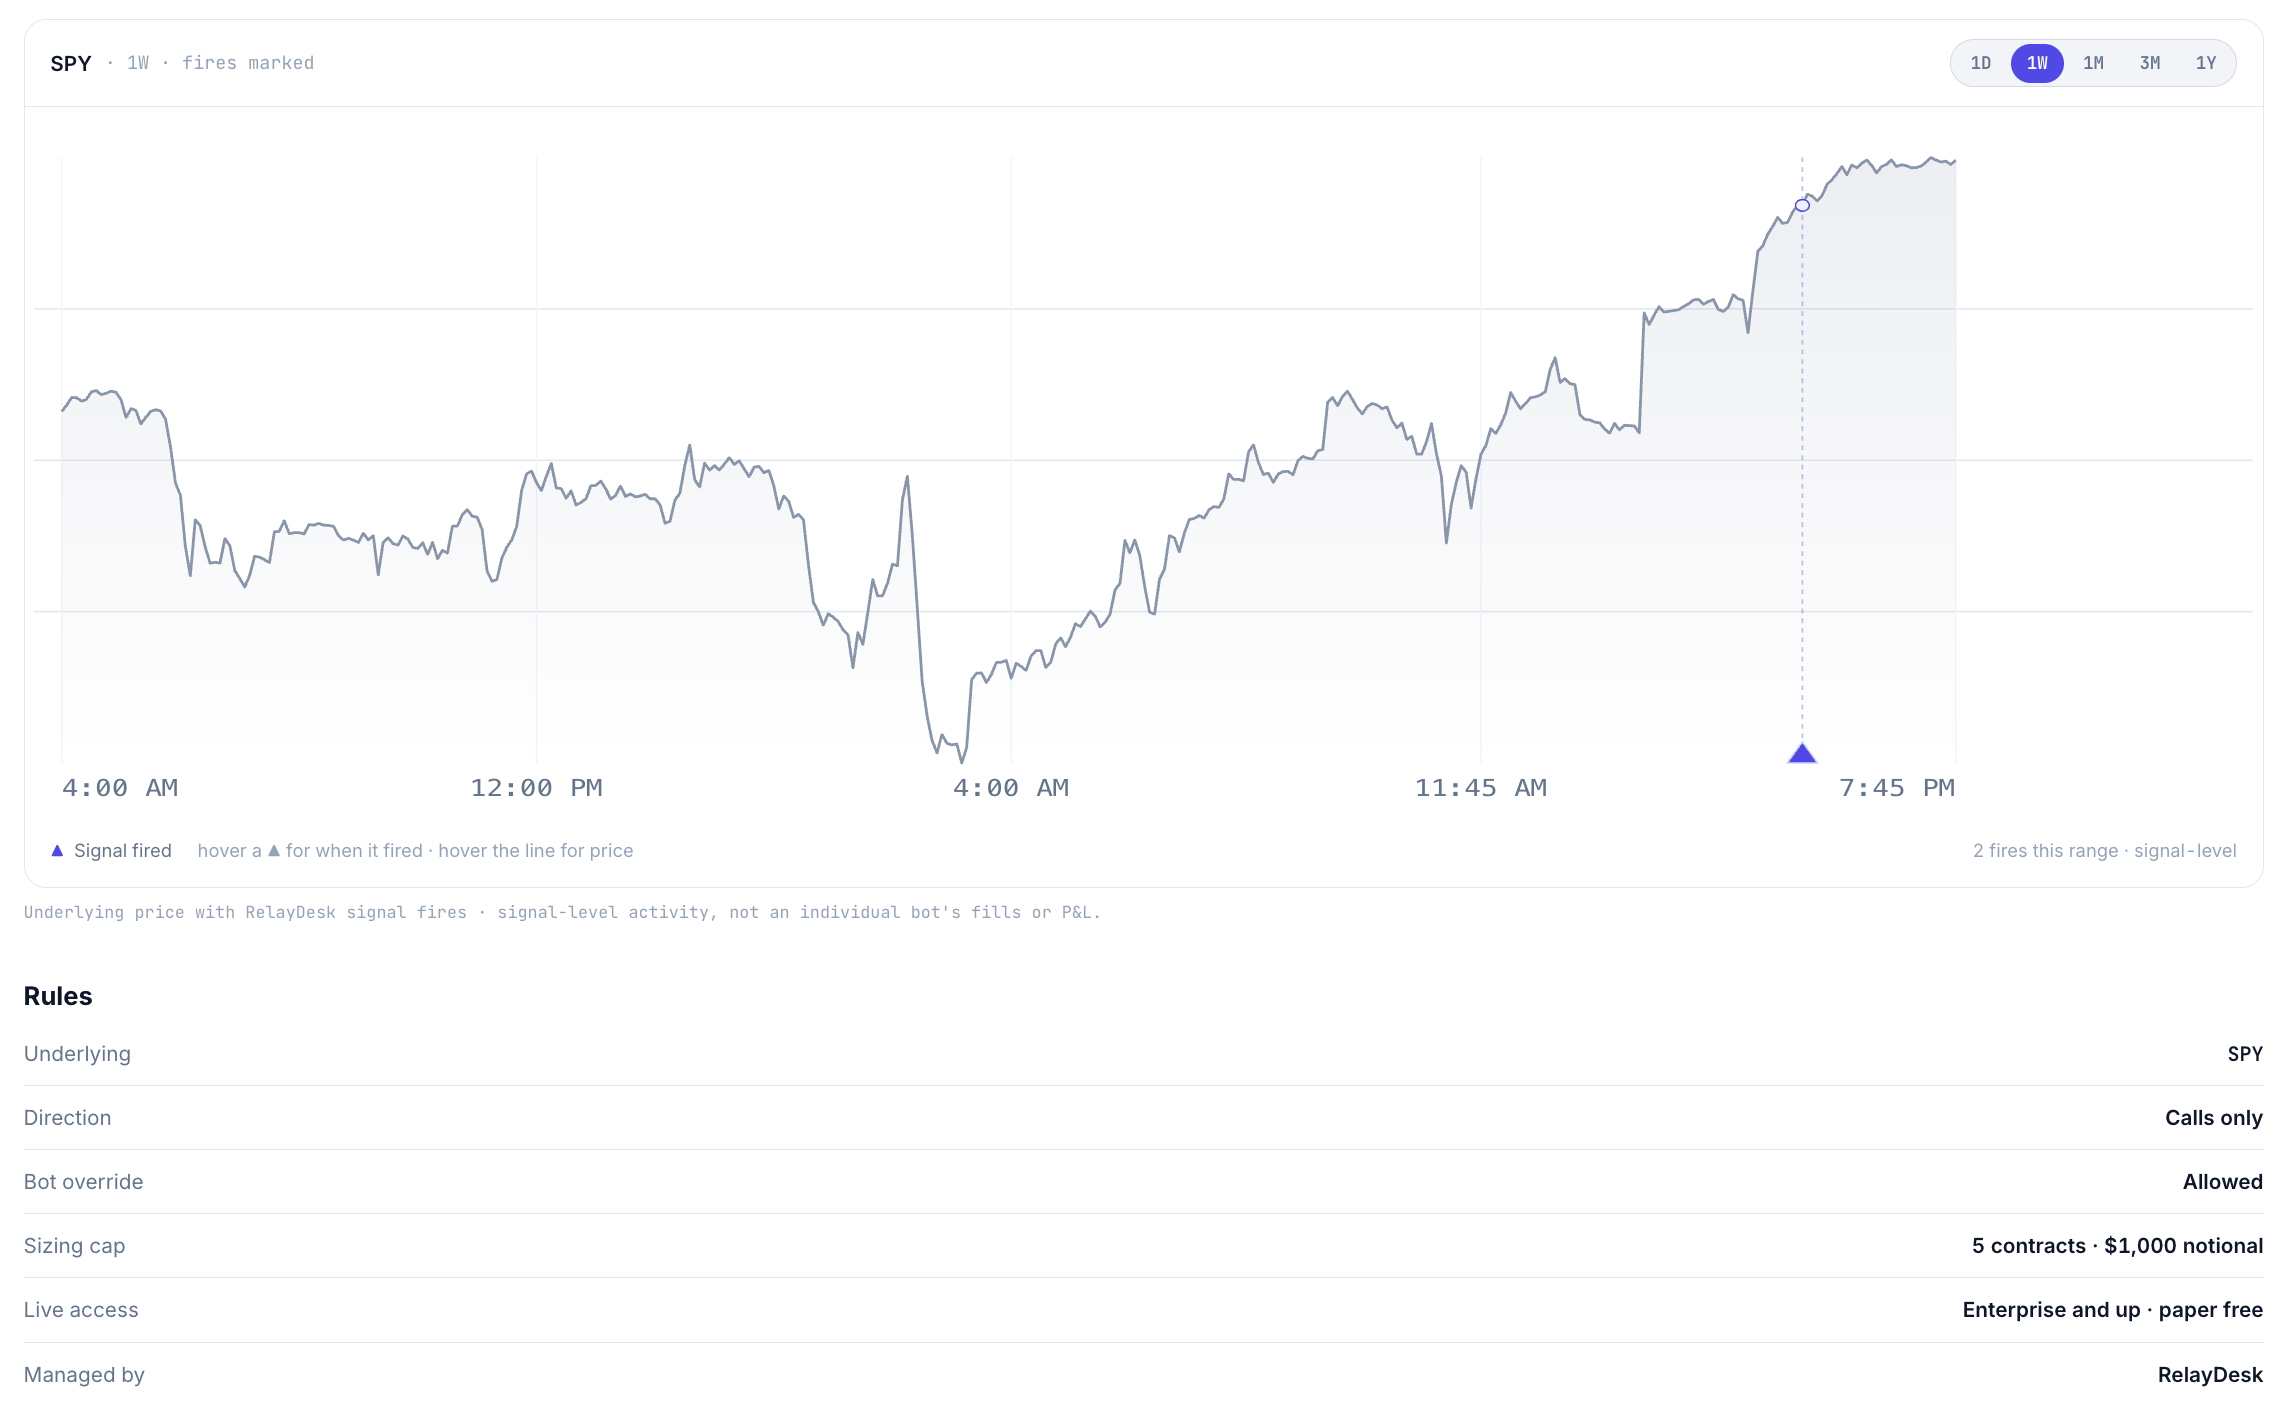2292x1422 pixels.
Task: Click the purple triangle icon beside Signal fired
Action: (57, 851)
